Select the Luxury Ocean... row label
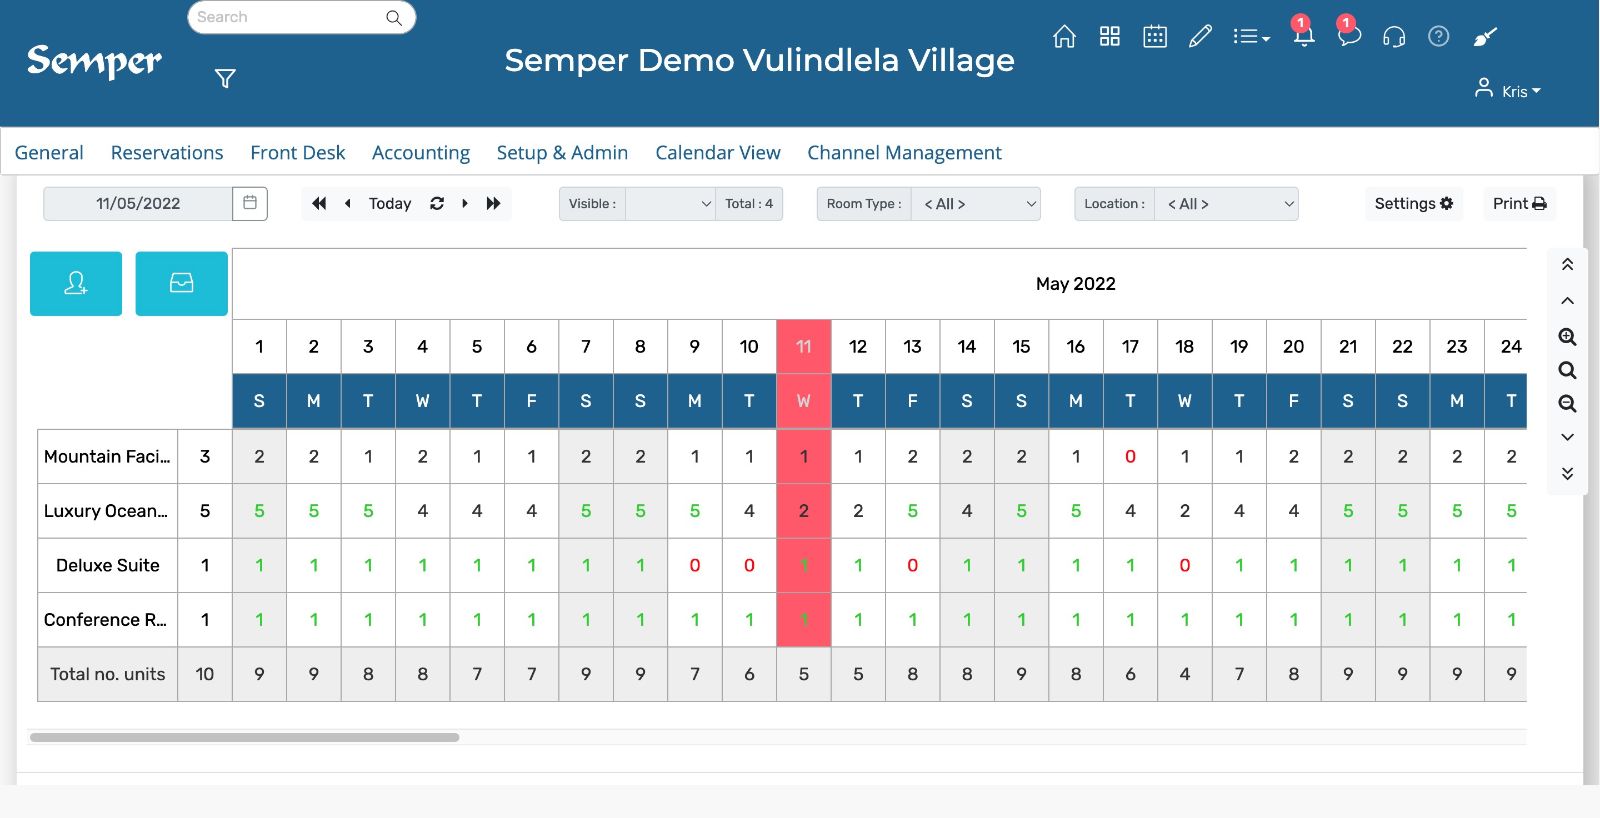 (107, 511)
